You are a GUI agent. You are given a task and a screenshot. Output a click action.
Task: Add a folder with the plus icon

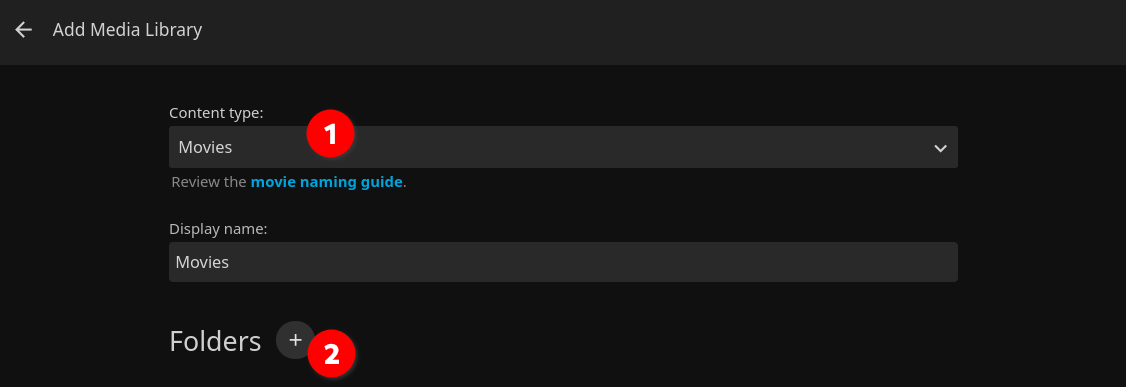tap(295, 340)
